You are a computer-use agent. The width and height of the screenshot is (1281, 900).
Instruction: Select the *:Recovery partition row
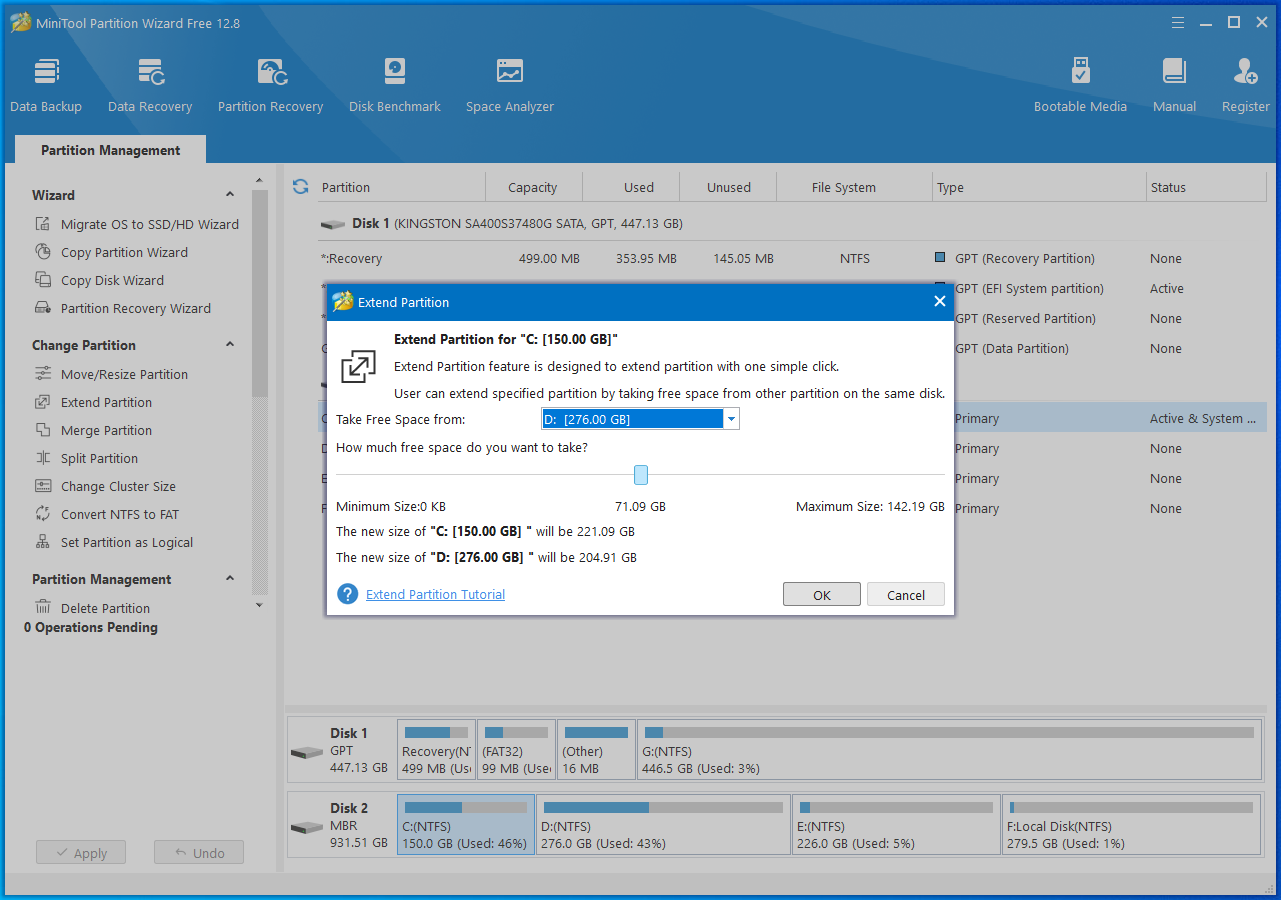(x=792, y=258)
